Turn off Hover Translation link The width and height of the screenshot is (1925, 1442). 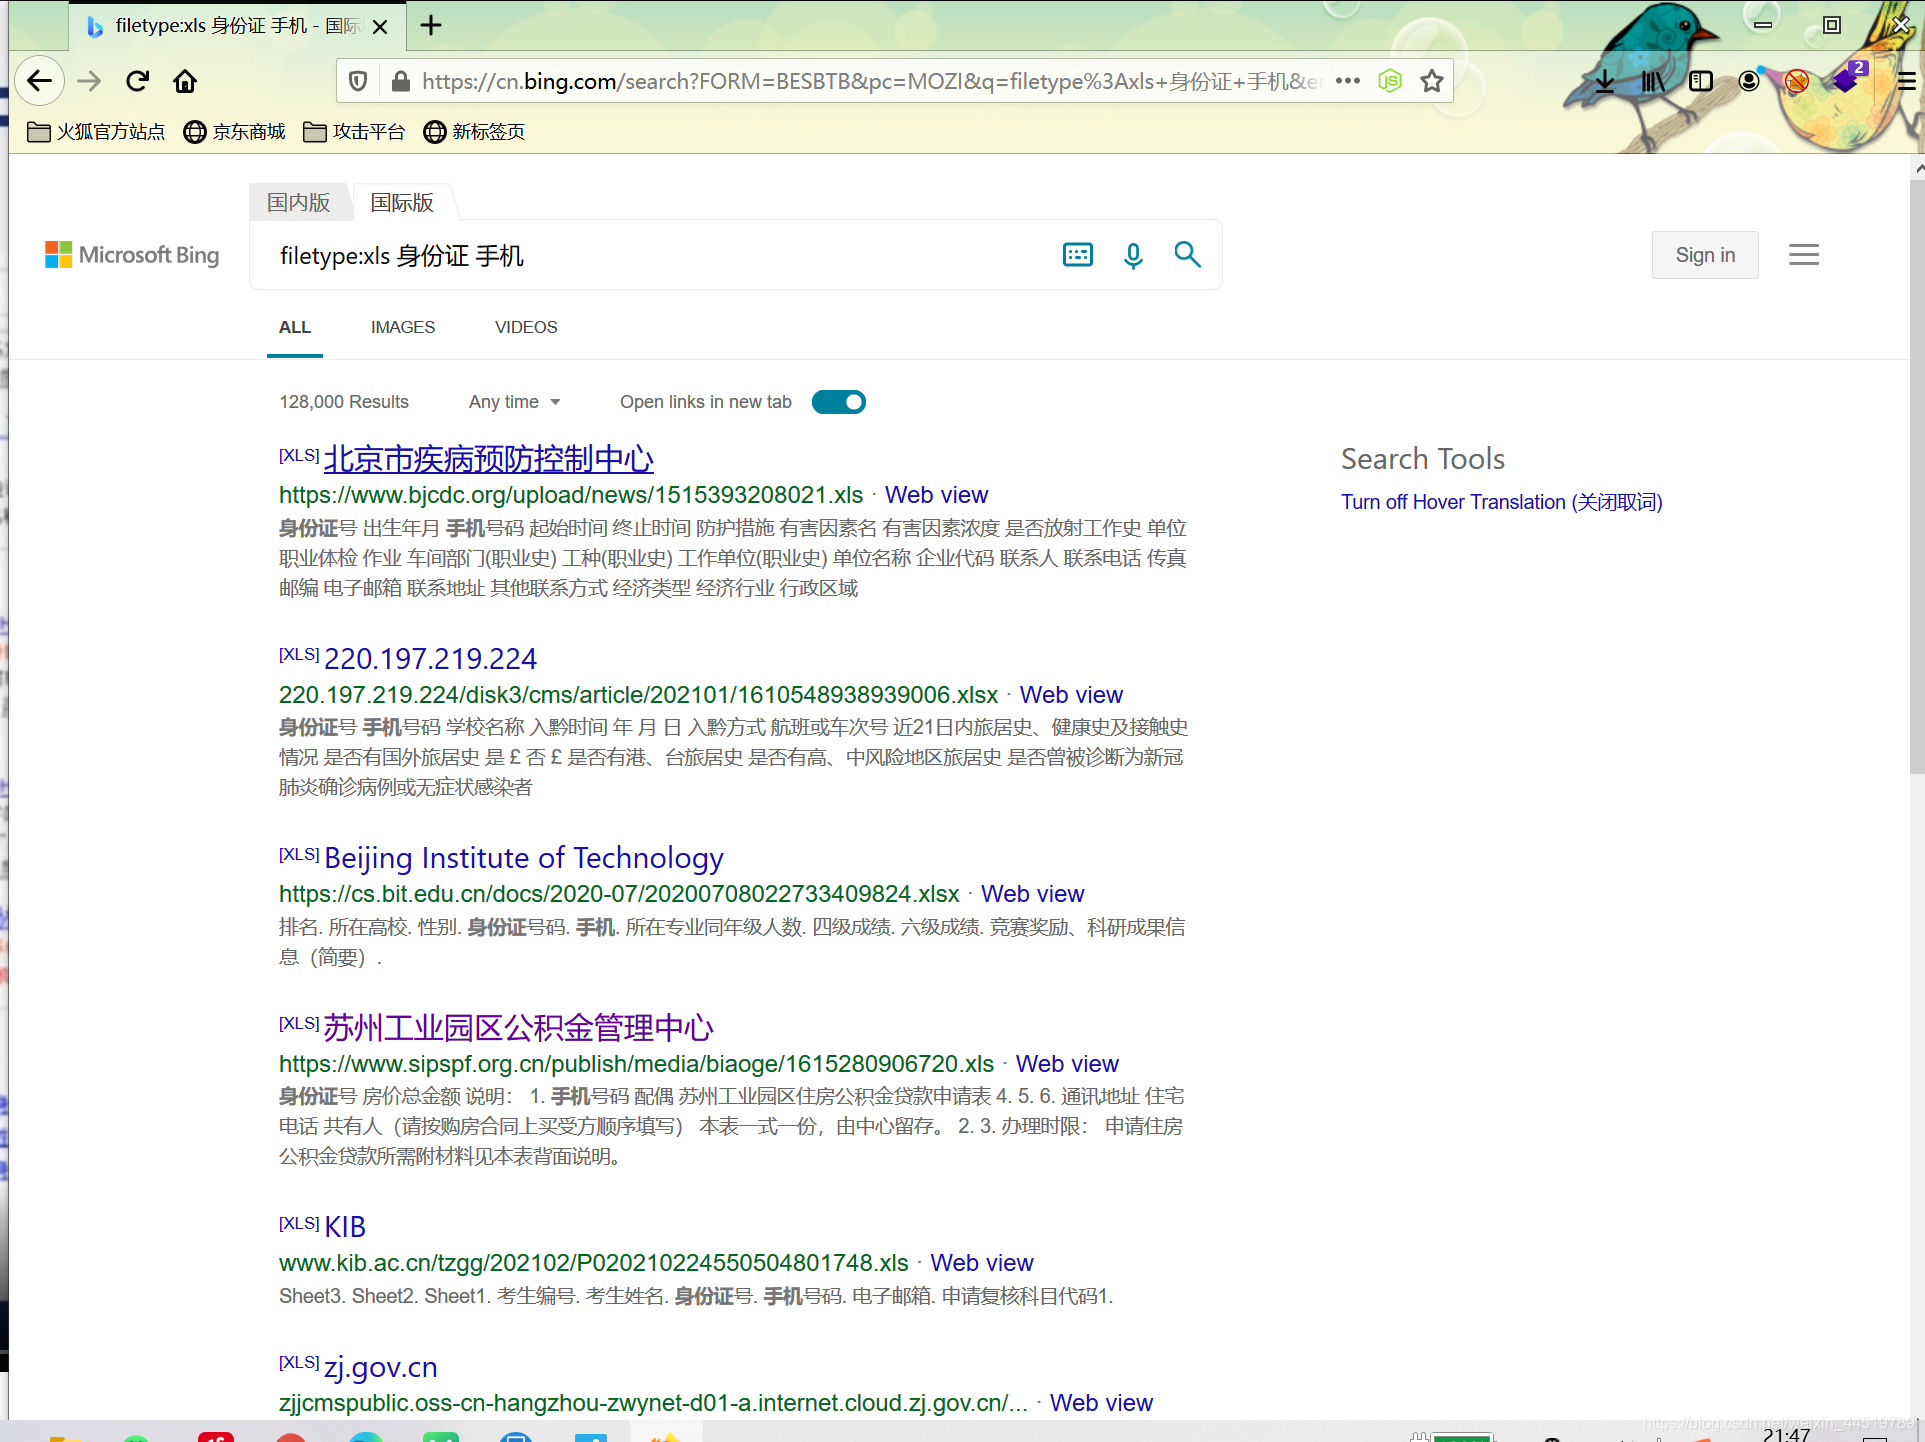[x=1501, y=502]
